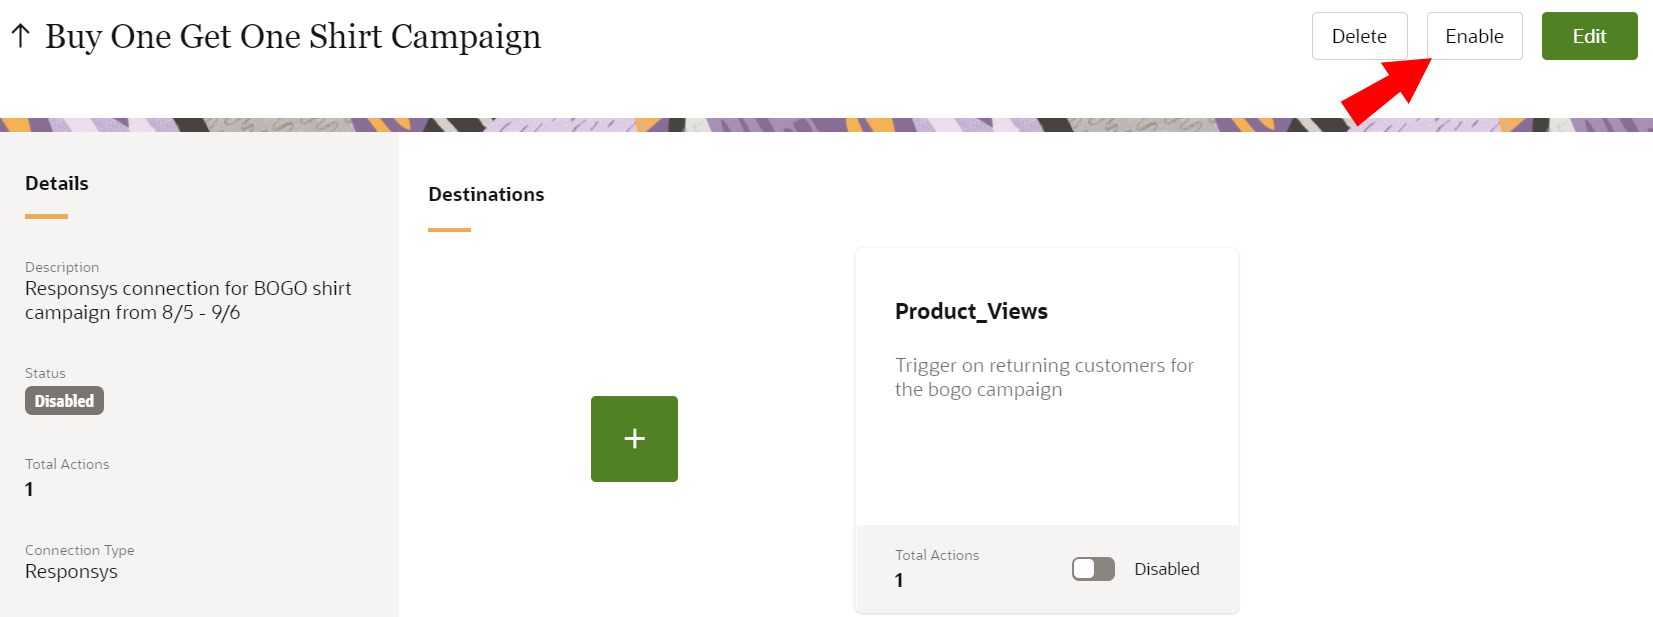Open the Product_Views destination card title

(x=971, y=311)
